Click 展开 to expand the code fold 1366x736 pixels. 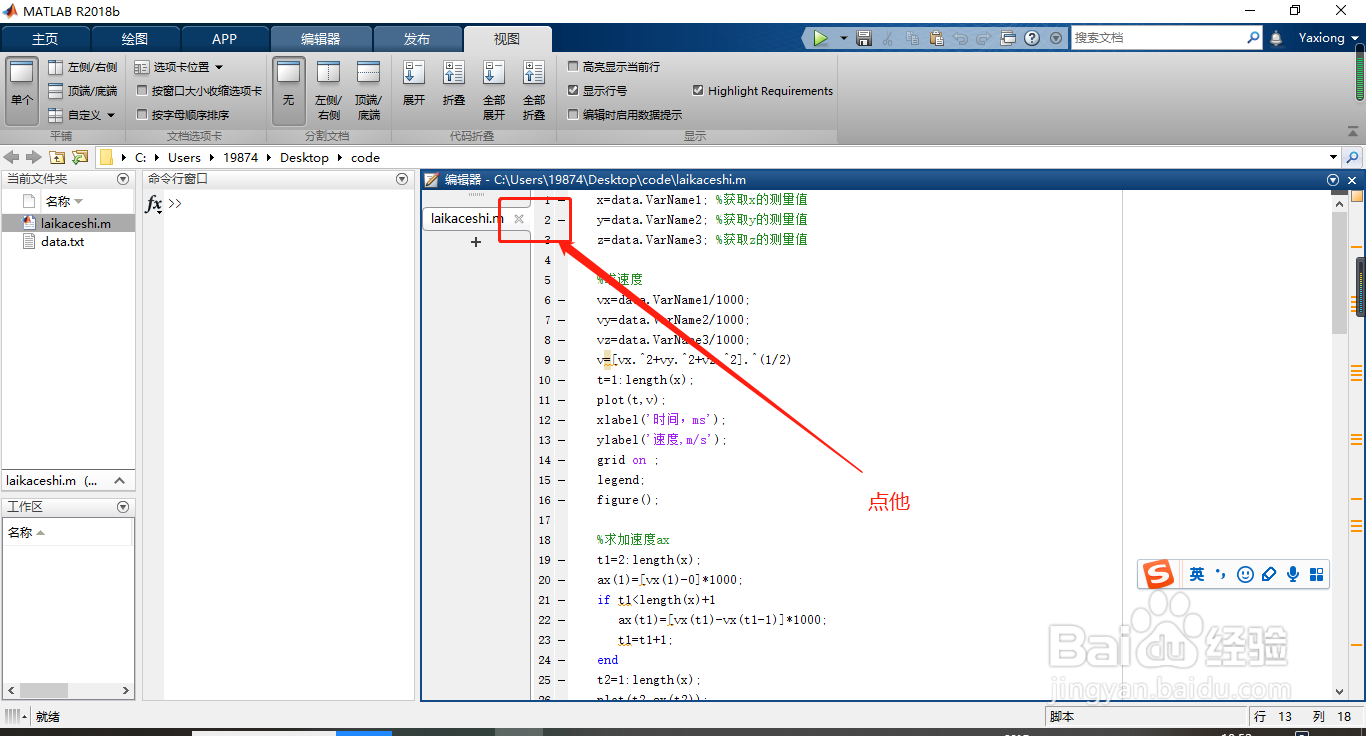(414, 84)
